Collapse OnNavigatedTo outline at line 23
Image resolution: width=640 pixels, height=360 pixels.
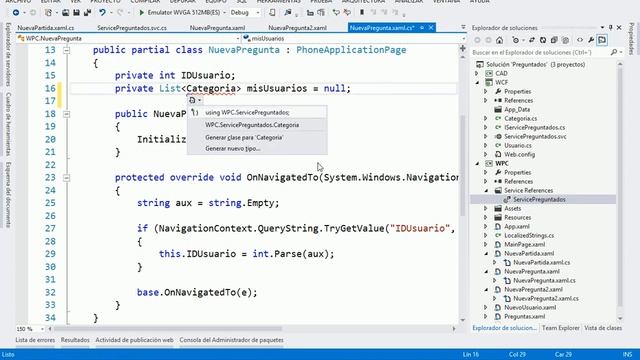coord(67,178)
